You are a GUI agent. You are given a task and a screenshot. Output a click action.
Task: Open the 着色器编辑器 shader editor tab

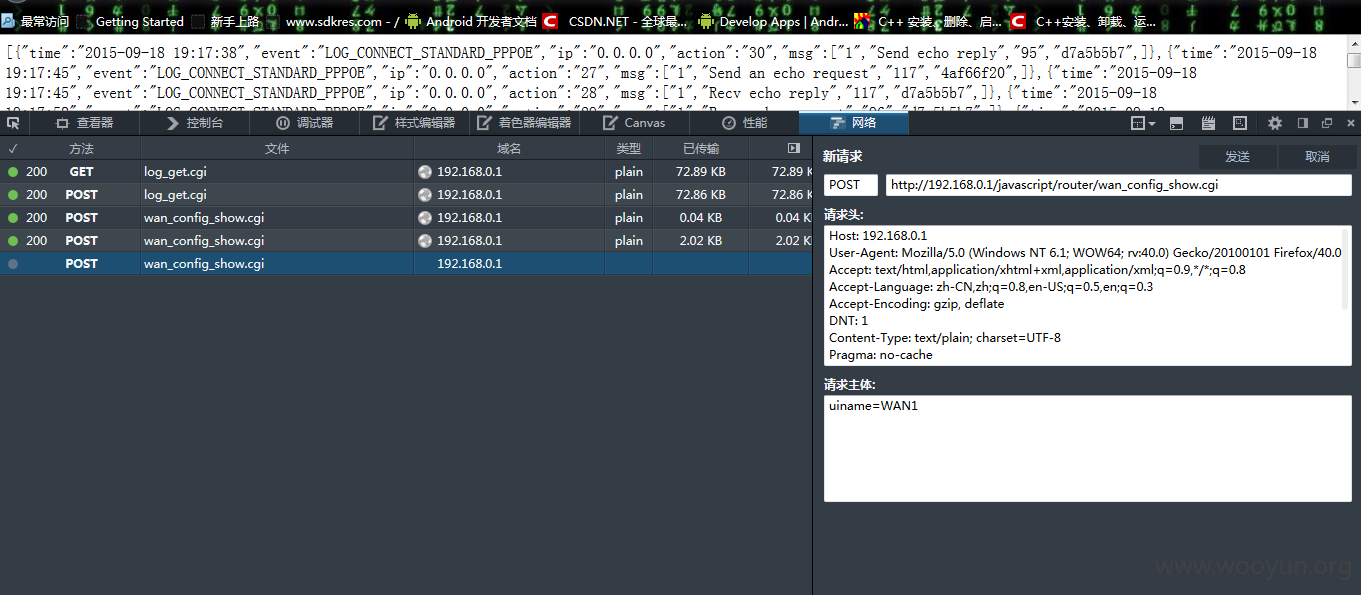524,123
